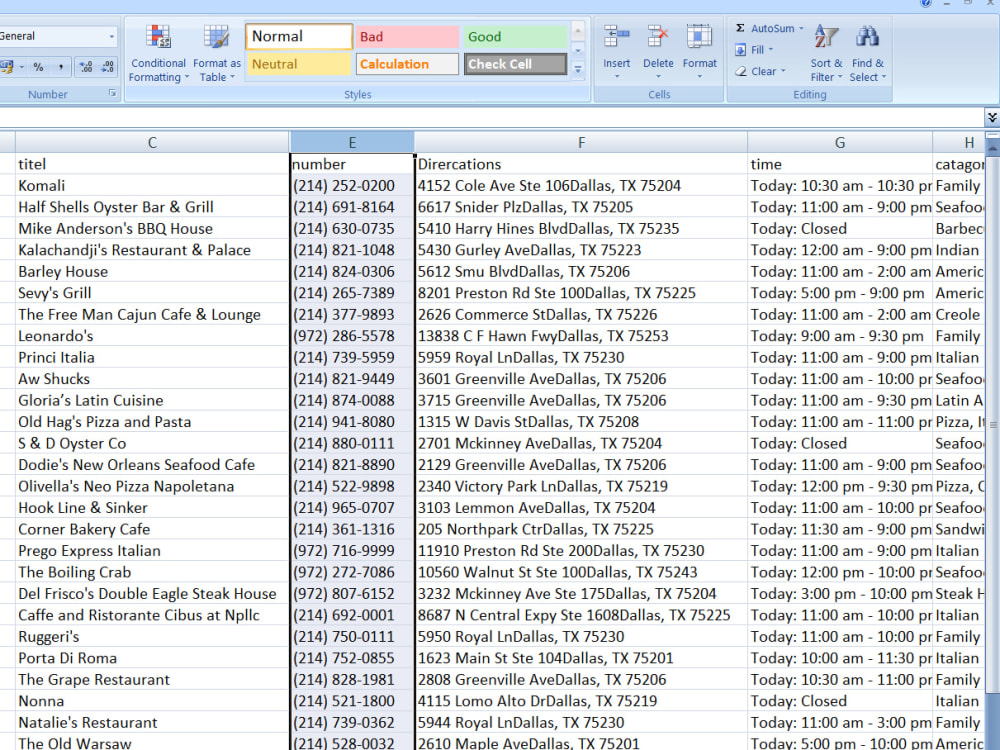Image resolution: width=1000 pixels, height=750 pixels.
Task: Select the 'Dirercations' header cell
Action: (x=581, y=164)
